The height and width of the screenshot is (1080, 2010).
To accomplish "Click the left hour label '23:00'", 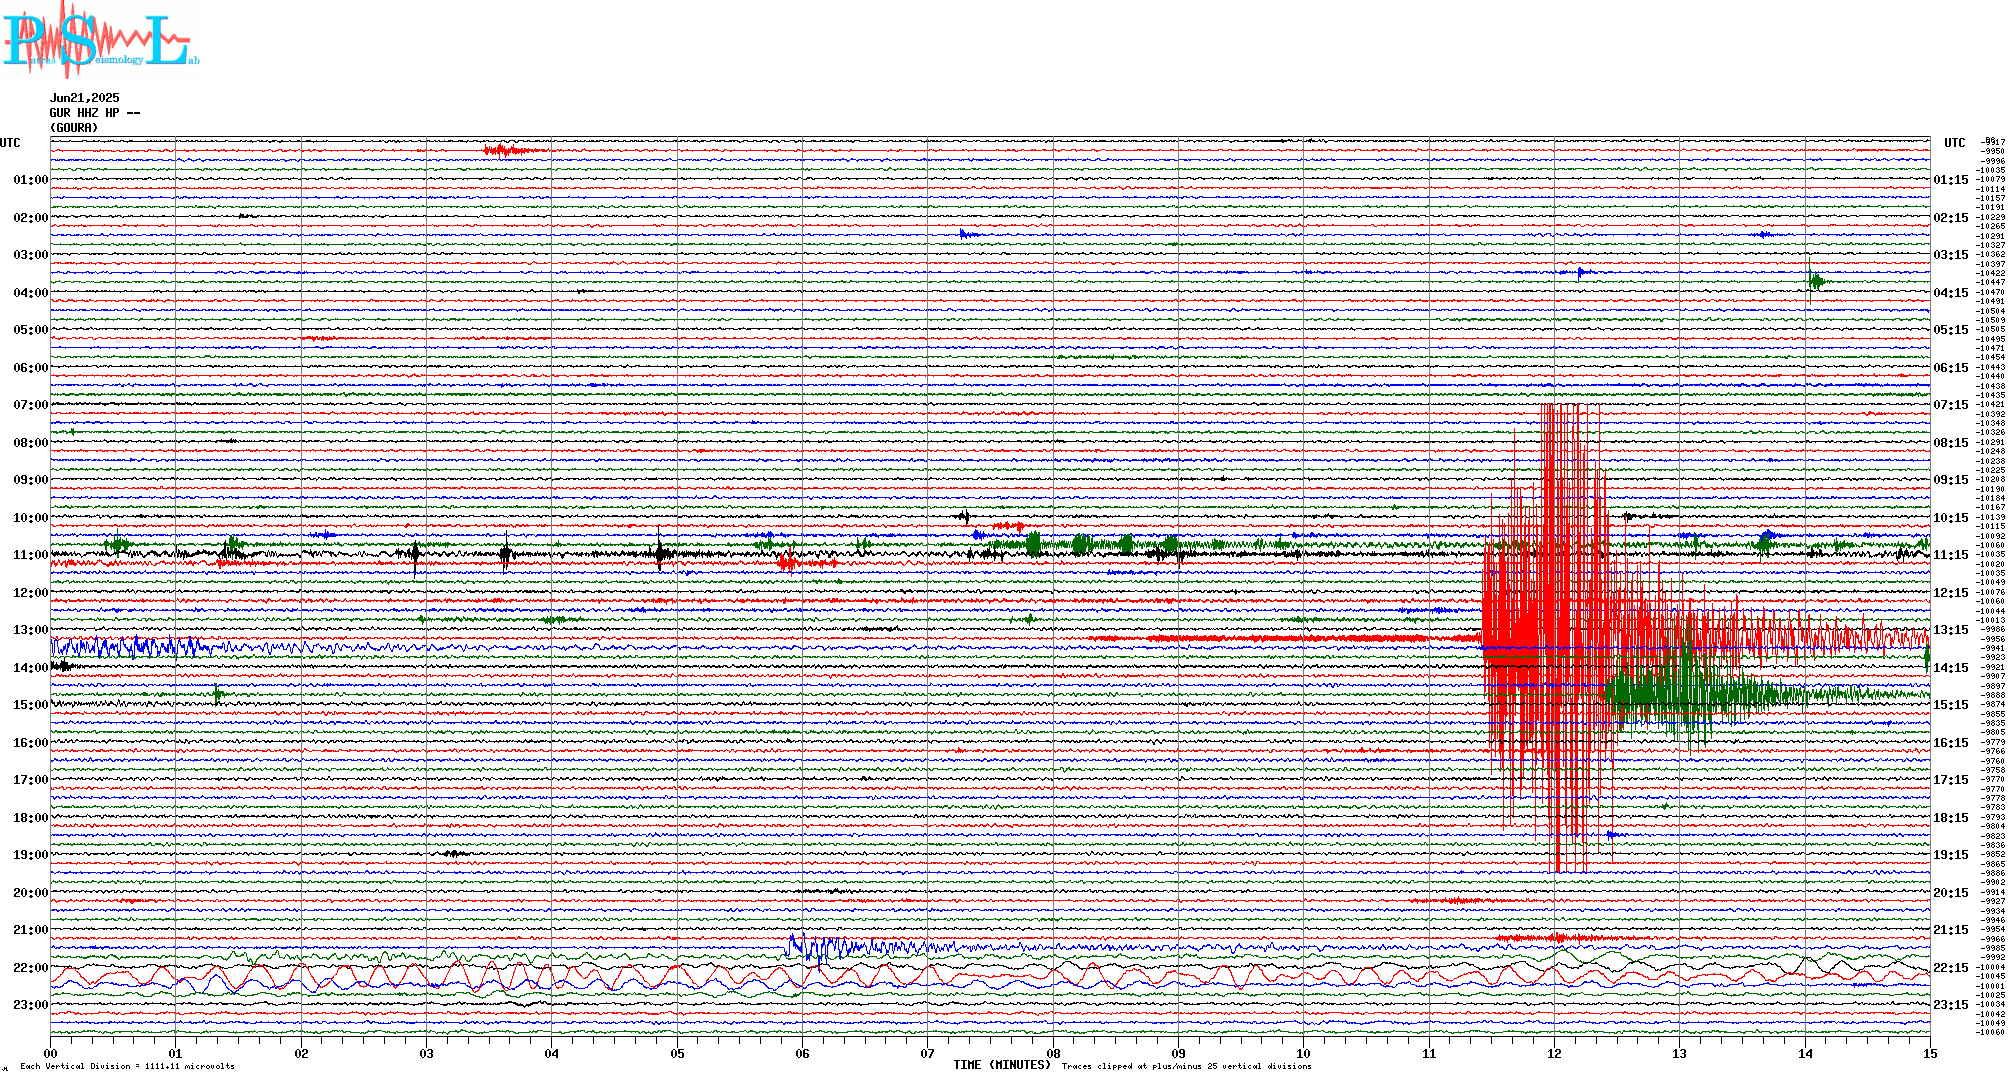I will coord(31,1005).
